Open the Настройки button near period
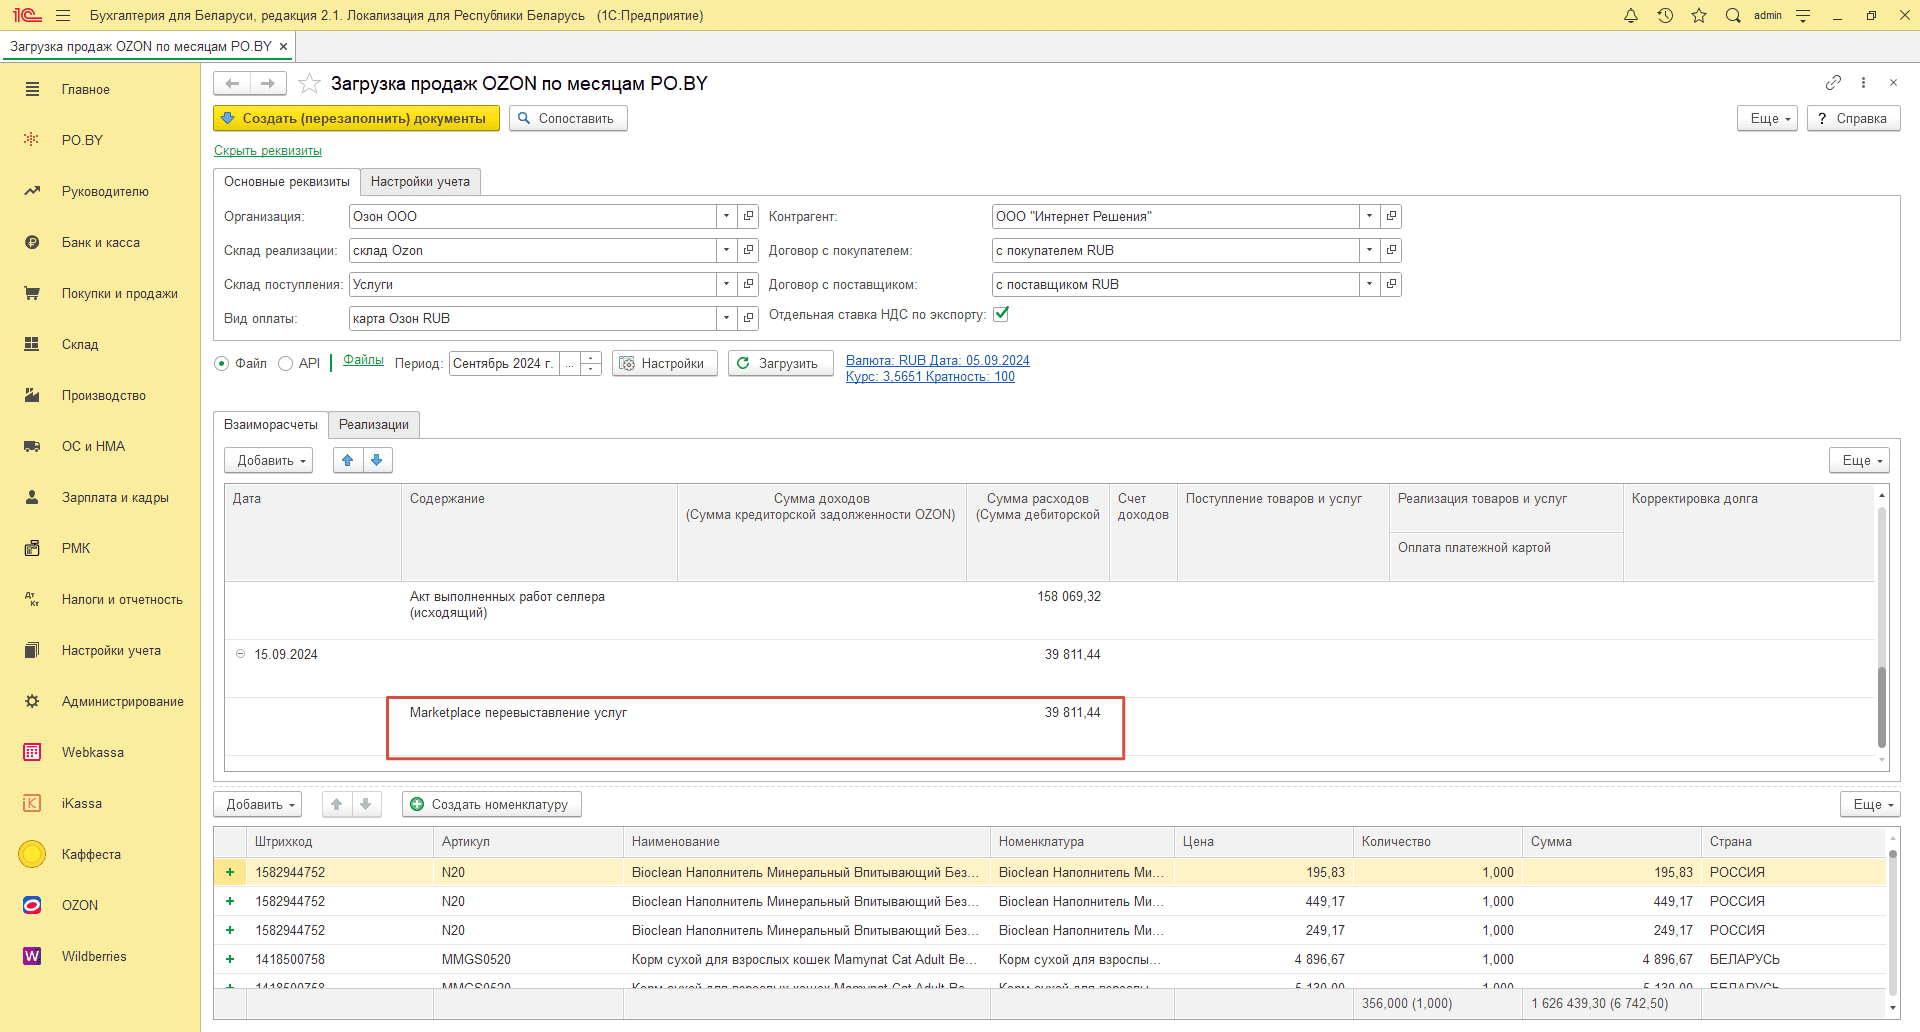Screen dimensions: 1920x1032 [x=665, y=363]
